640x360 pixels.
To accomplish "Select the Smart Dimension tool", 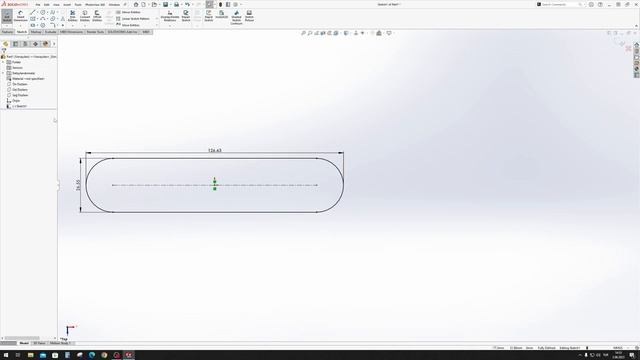I will click(x=20, y=16).
